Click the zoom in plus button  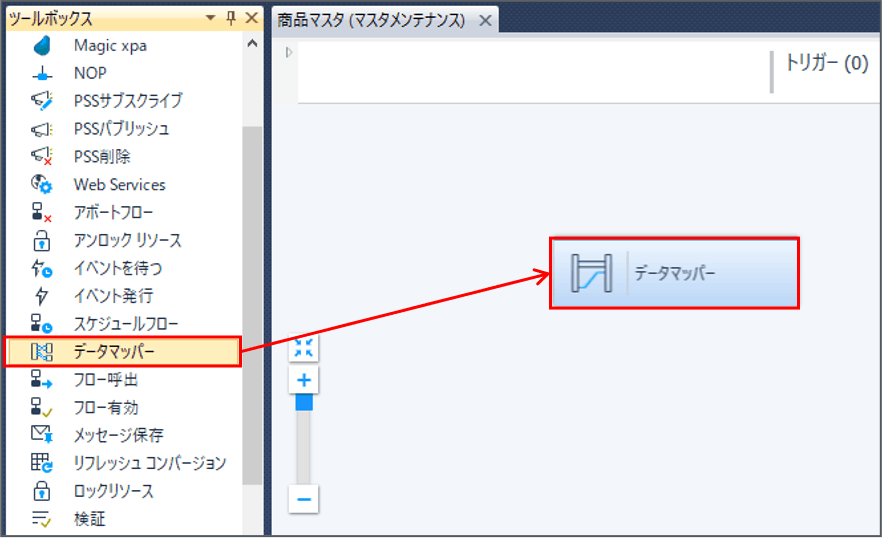[x=304, y=381]
